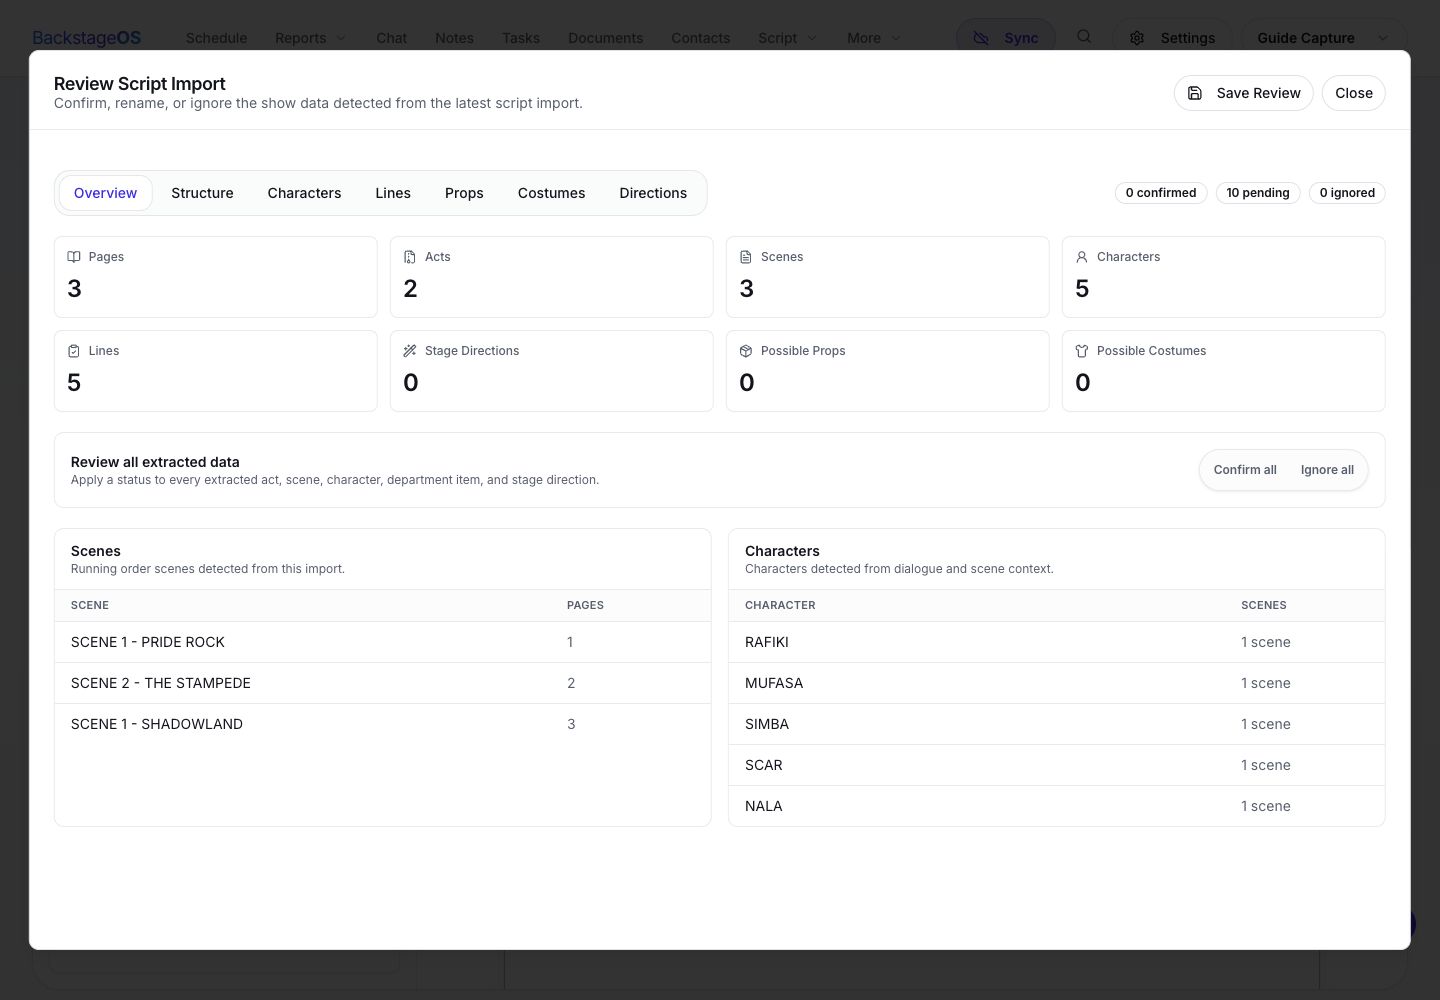Click the Characters person icon

(x=1082, y=257)
